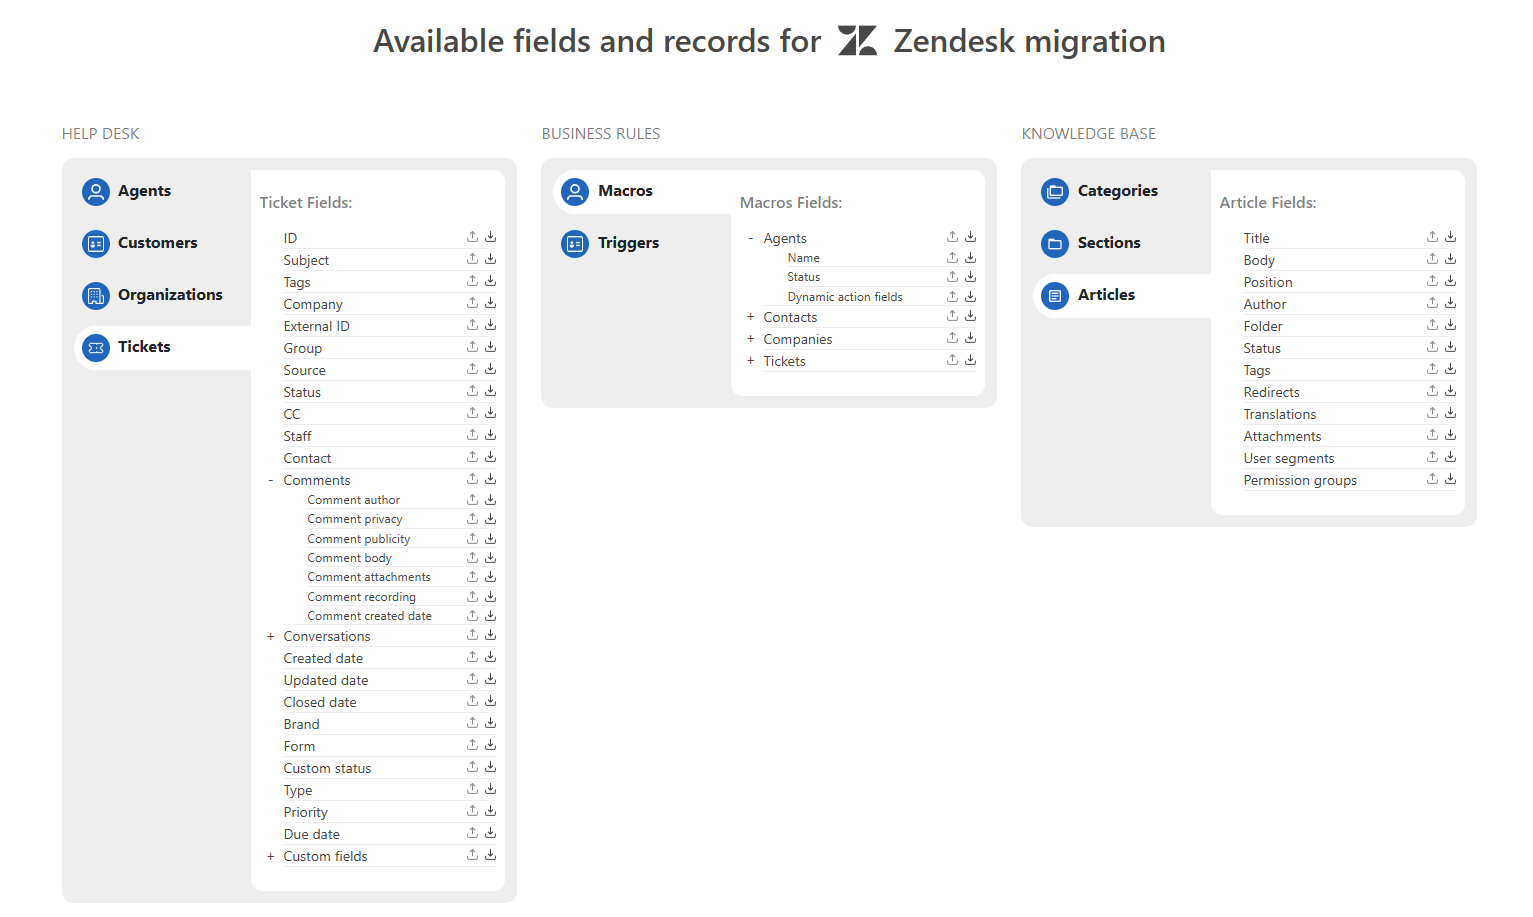Expand the Conversations field group
Viewport: 1533px width, 917px height.
coord(271,636)
